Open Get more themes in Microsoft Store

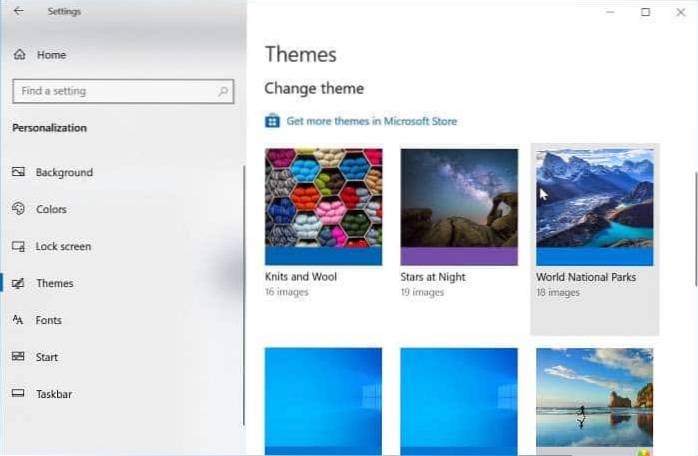371,121
